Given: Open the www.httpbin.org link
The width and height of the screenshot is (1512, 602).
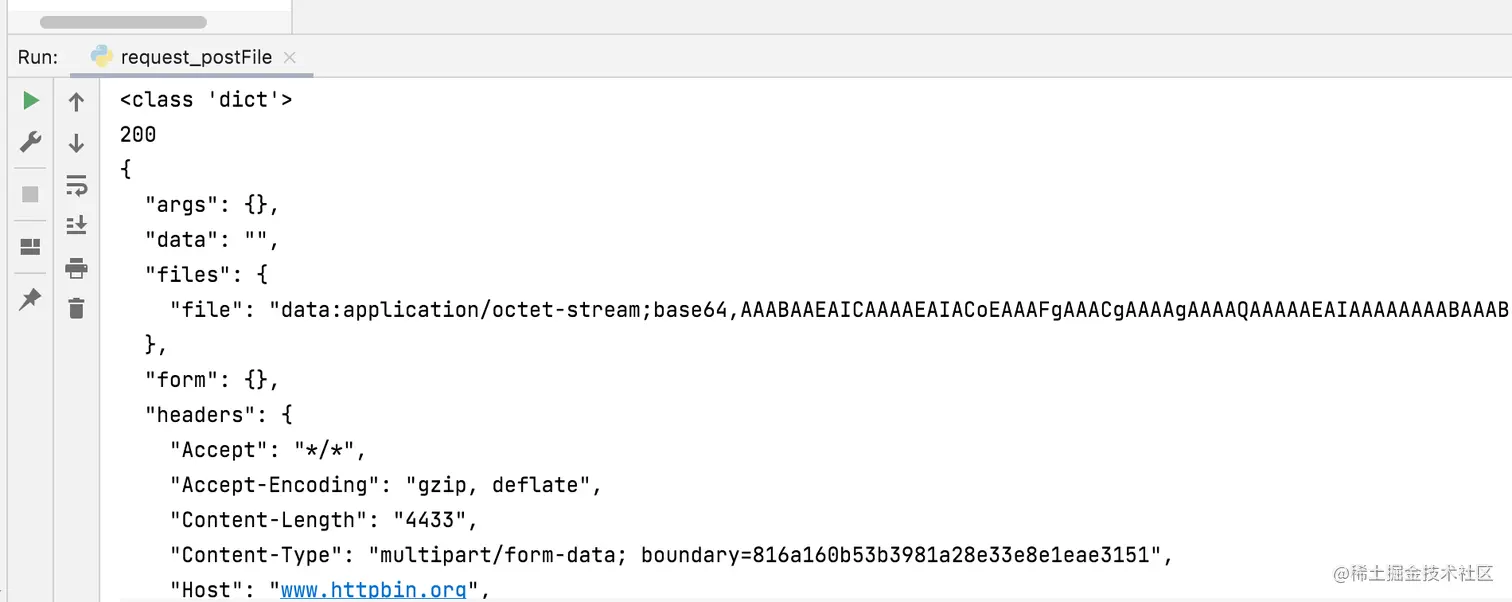Looking at the screenshot, I should [x=373, y=590].
